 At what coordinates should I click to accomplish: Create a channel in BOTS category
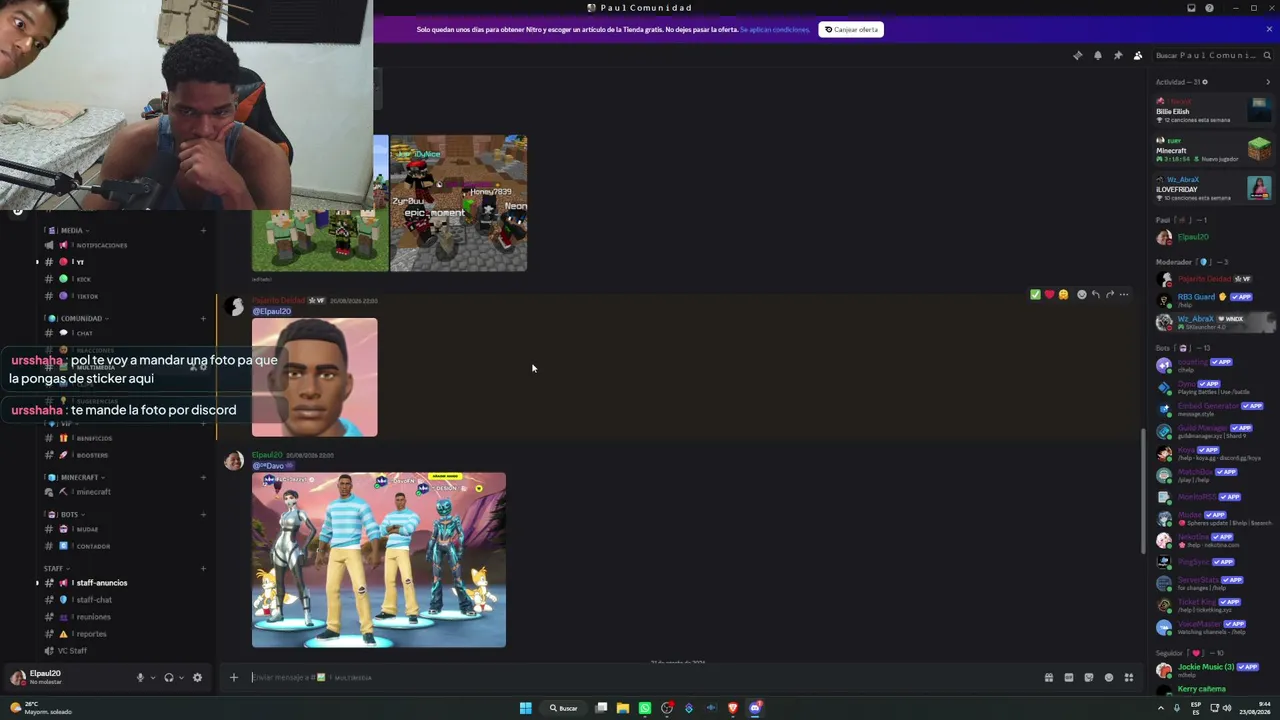coord(203,515)
